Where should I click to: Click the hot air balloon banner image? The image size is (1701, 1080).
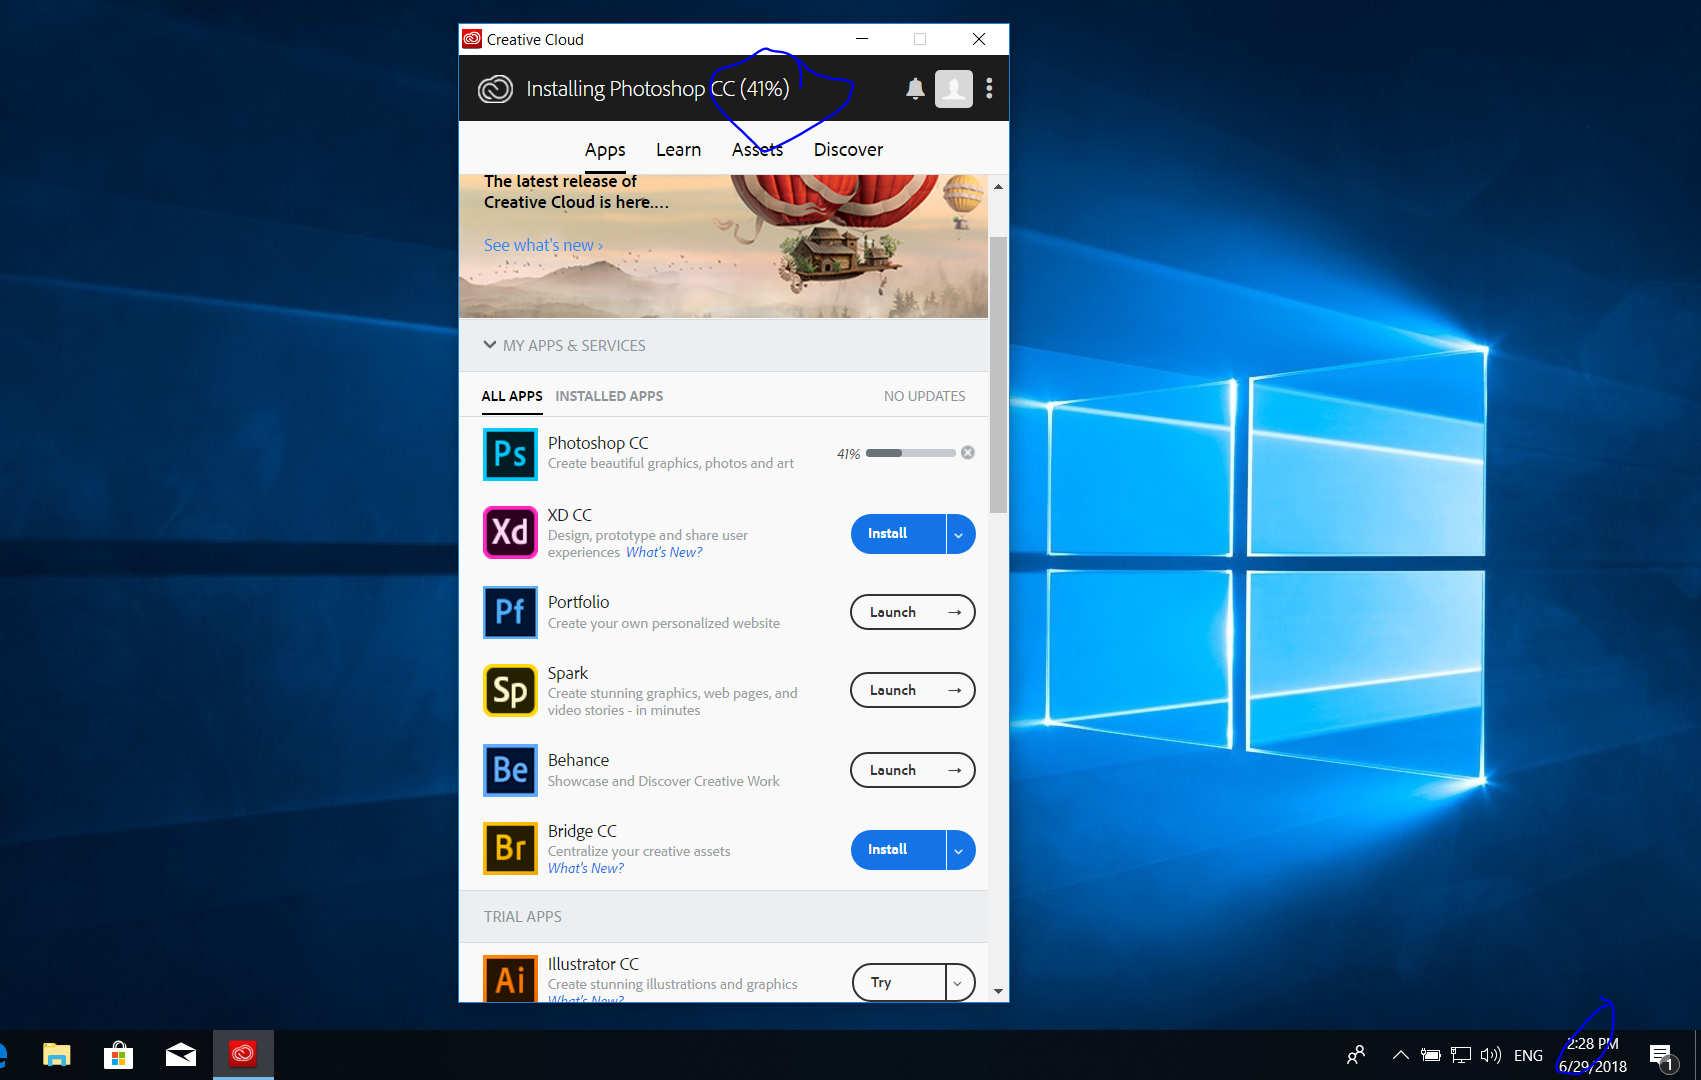pos(723,246)
